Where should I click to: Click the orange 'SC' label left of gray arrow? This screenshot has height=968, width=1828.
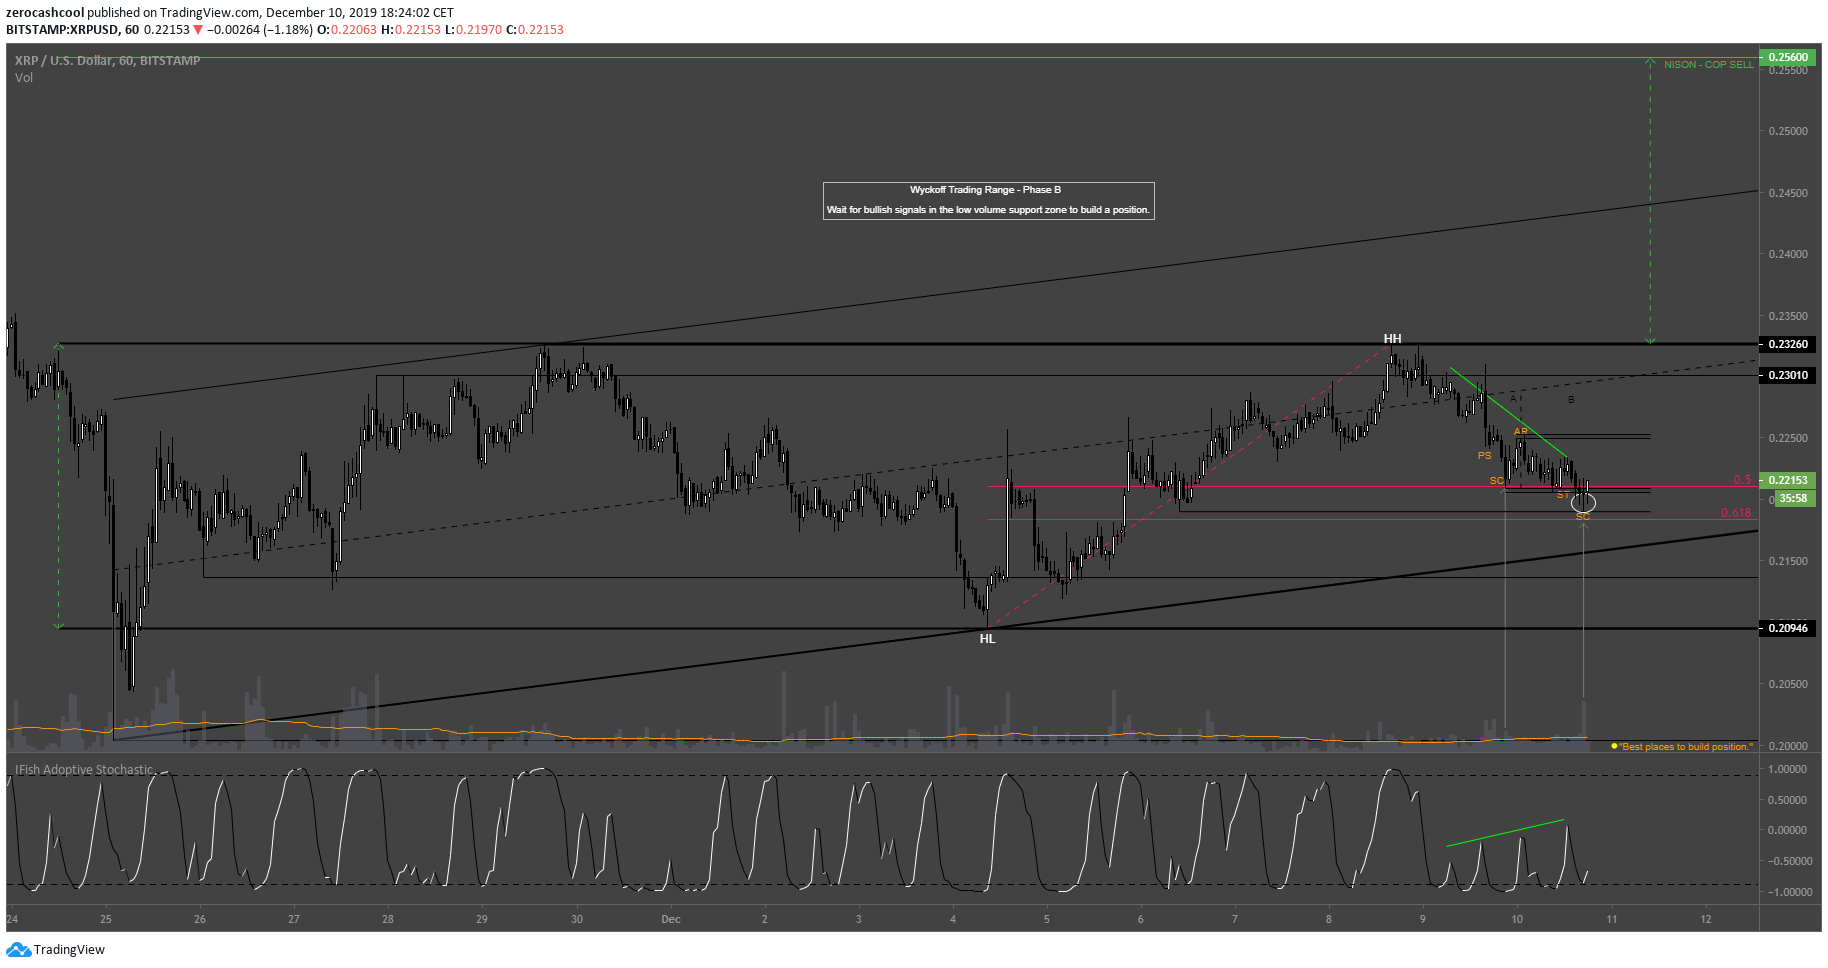(x=1496, y=481)
